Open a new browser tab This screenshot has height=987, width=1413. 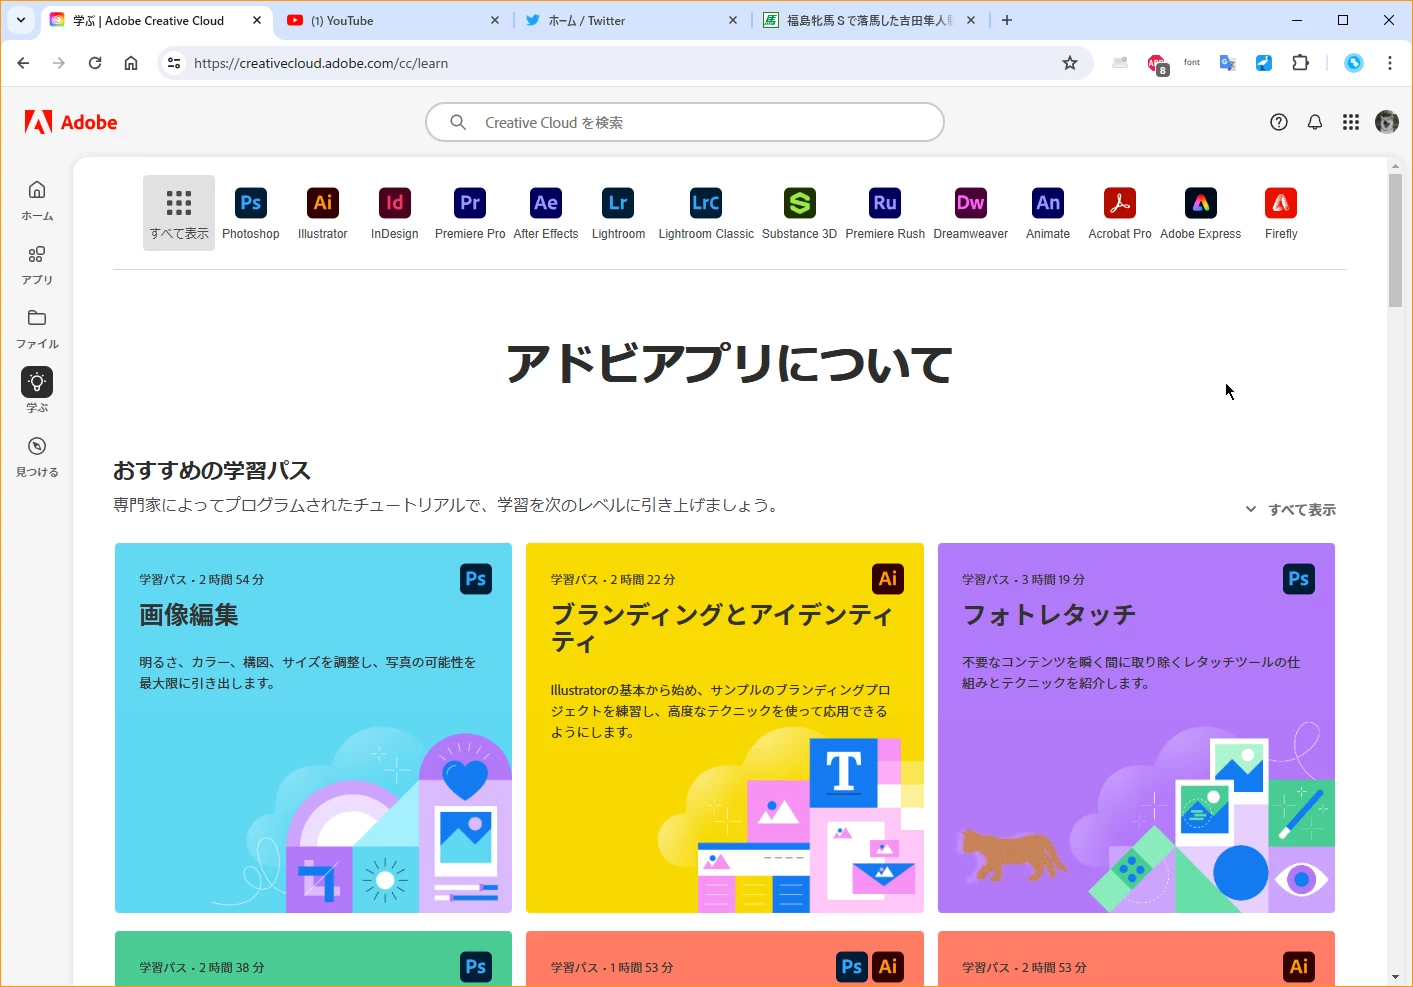coord(1007,20)
